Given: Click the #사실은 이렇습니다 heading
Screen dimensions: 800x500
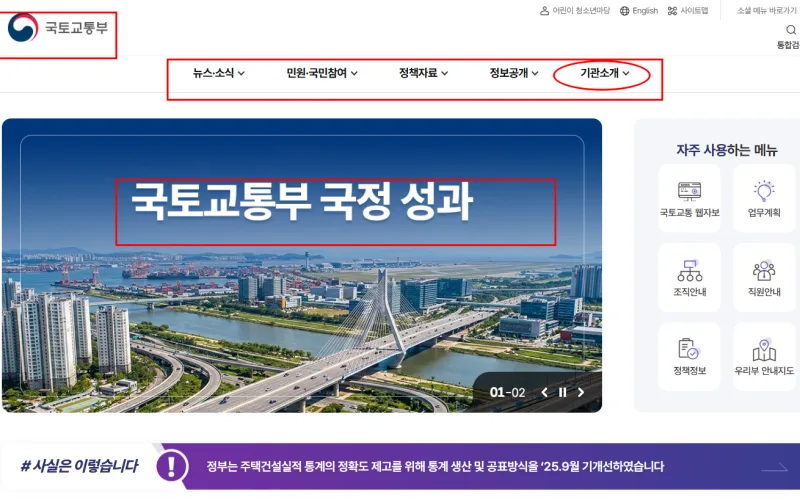Looking at the screenshot, I should click(x=79, y=466).
